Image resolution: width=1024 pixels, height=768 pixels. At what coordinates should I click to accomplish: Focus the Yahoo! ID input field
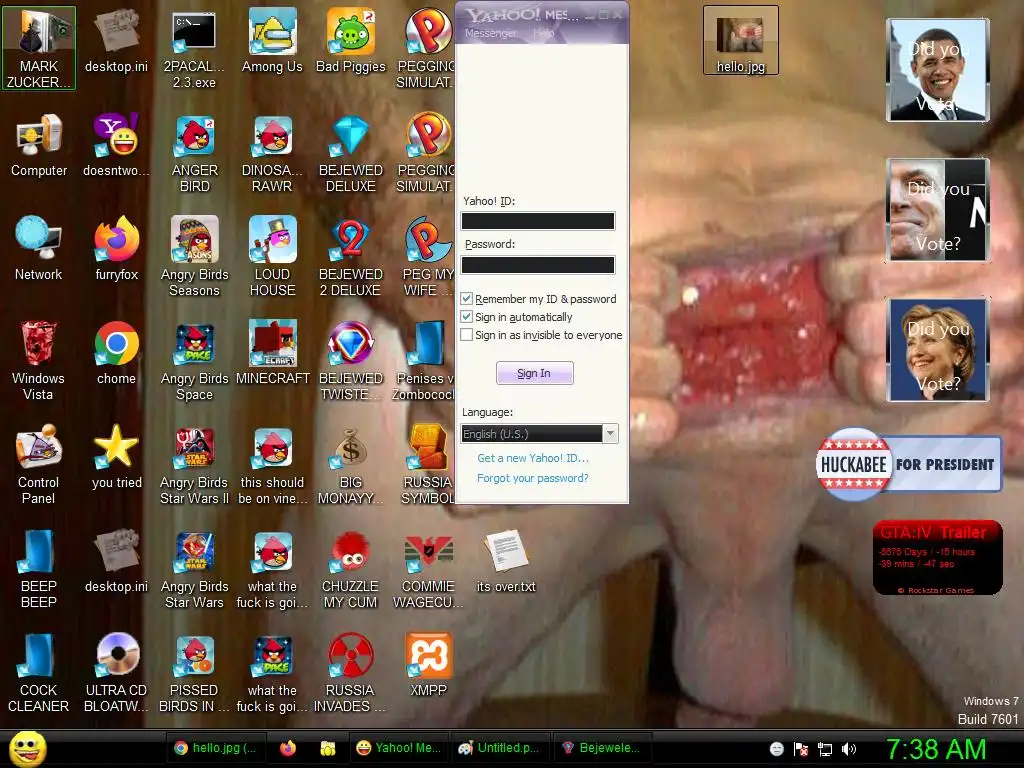coord(538,221)
